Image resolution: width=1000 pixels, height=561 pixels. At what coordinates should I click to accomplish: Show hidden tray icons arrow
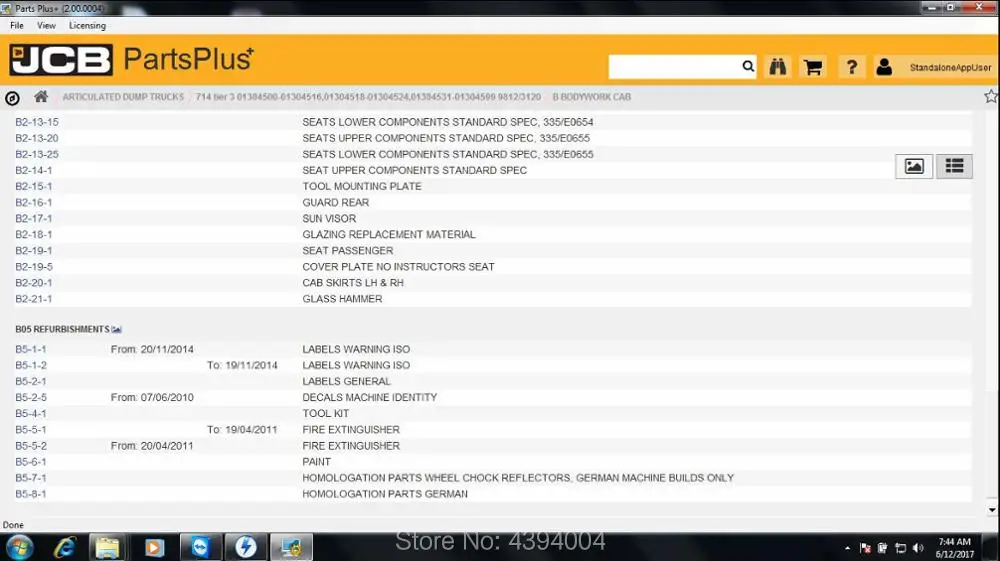(x=847, y=548)
